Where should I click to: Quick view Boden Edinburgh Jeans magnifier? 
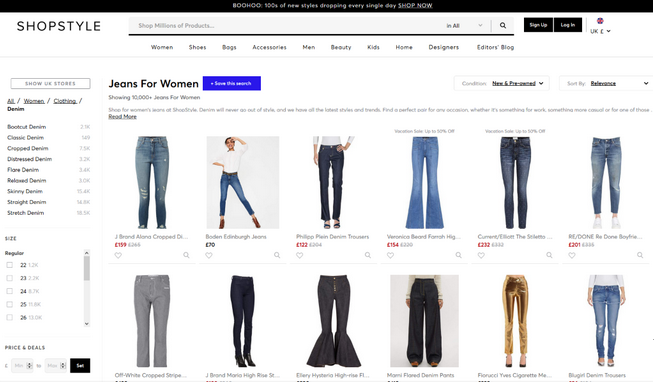coord(277,255)
